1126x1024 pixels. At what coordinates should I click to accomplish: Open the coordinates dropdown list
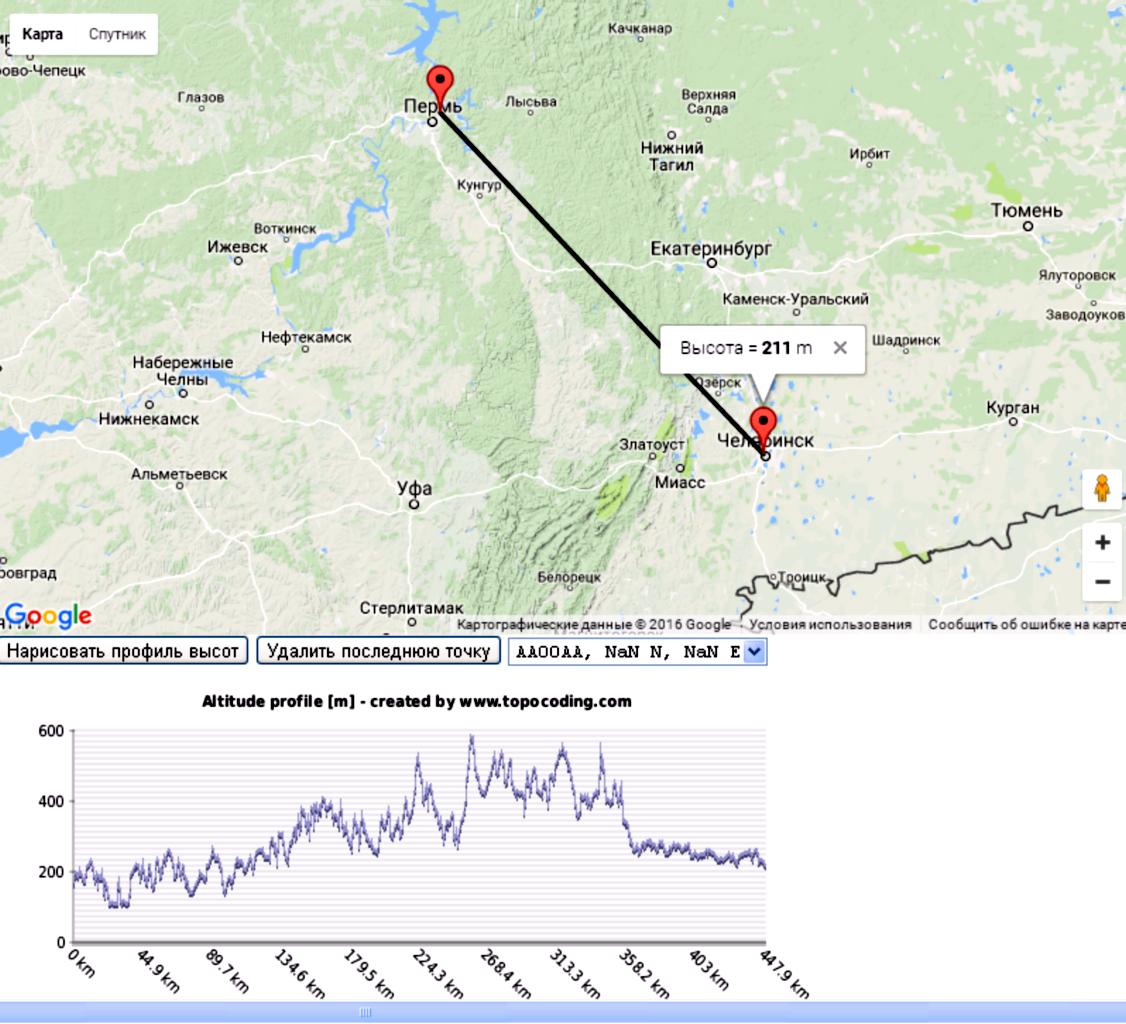click(754, 652)
